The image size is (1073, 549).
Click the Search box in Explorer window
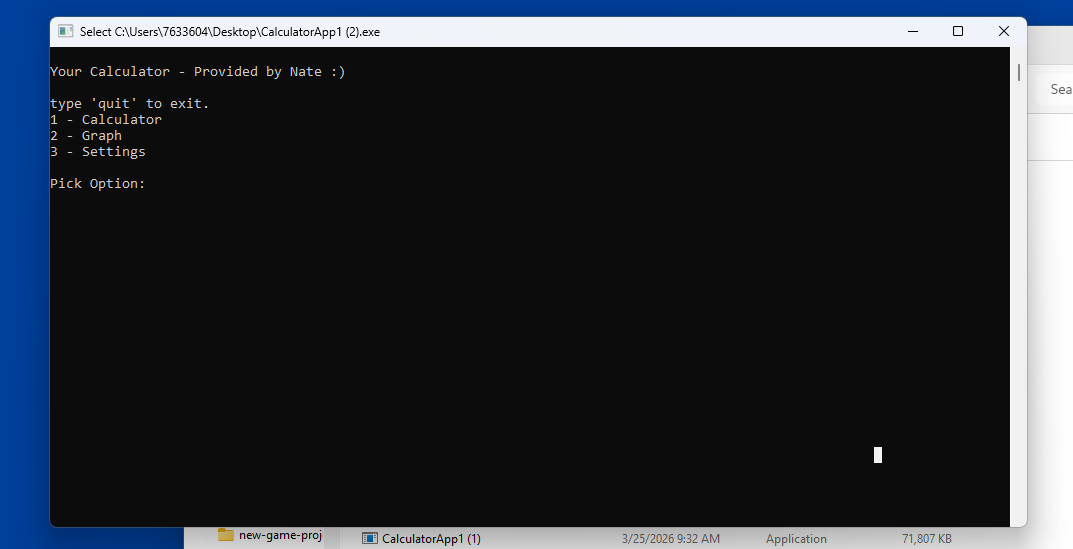[x=1055, y=89]
